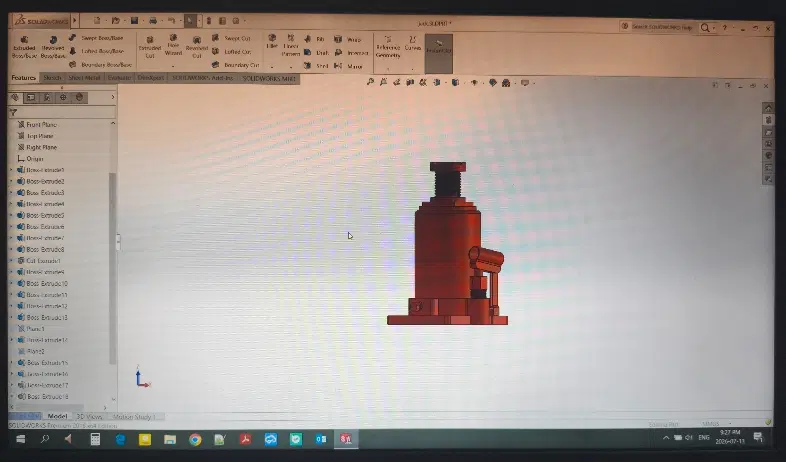Select the Linear Pattern tool
The image size is (786, 462).
click(x=291, y=45)
